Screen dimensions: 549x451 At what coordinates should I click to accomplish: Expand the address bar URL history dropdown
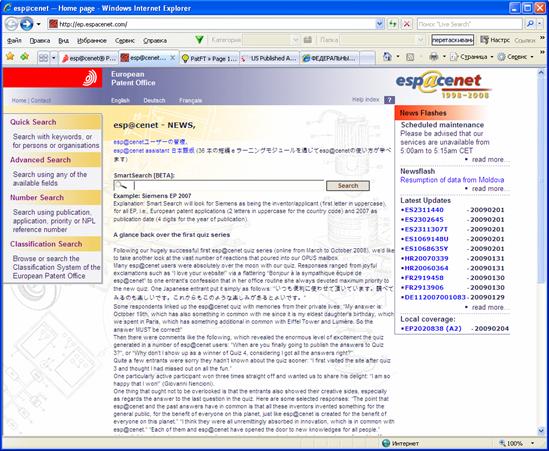coord(380,24)
